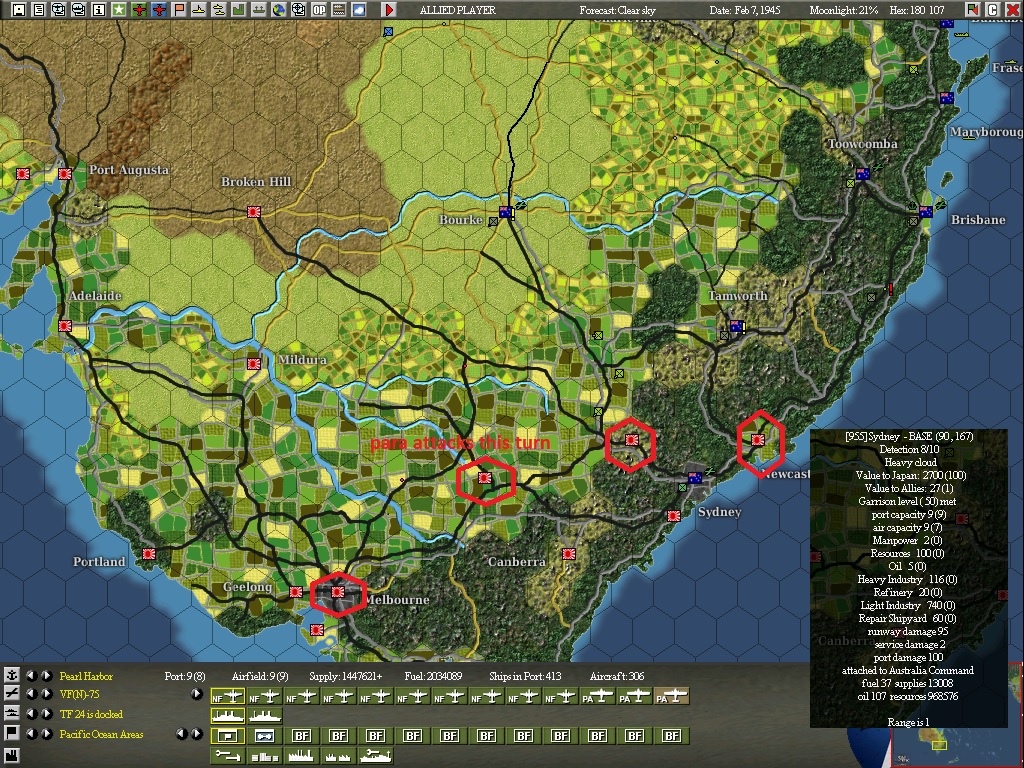Select the Japanese base flag at Mildura
The image size is (1024, 768).
coord(254,364)
